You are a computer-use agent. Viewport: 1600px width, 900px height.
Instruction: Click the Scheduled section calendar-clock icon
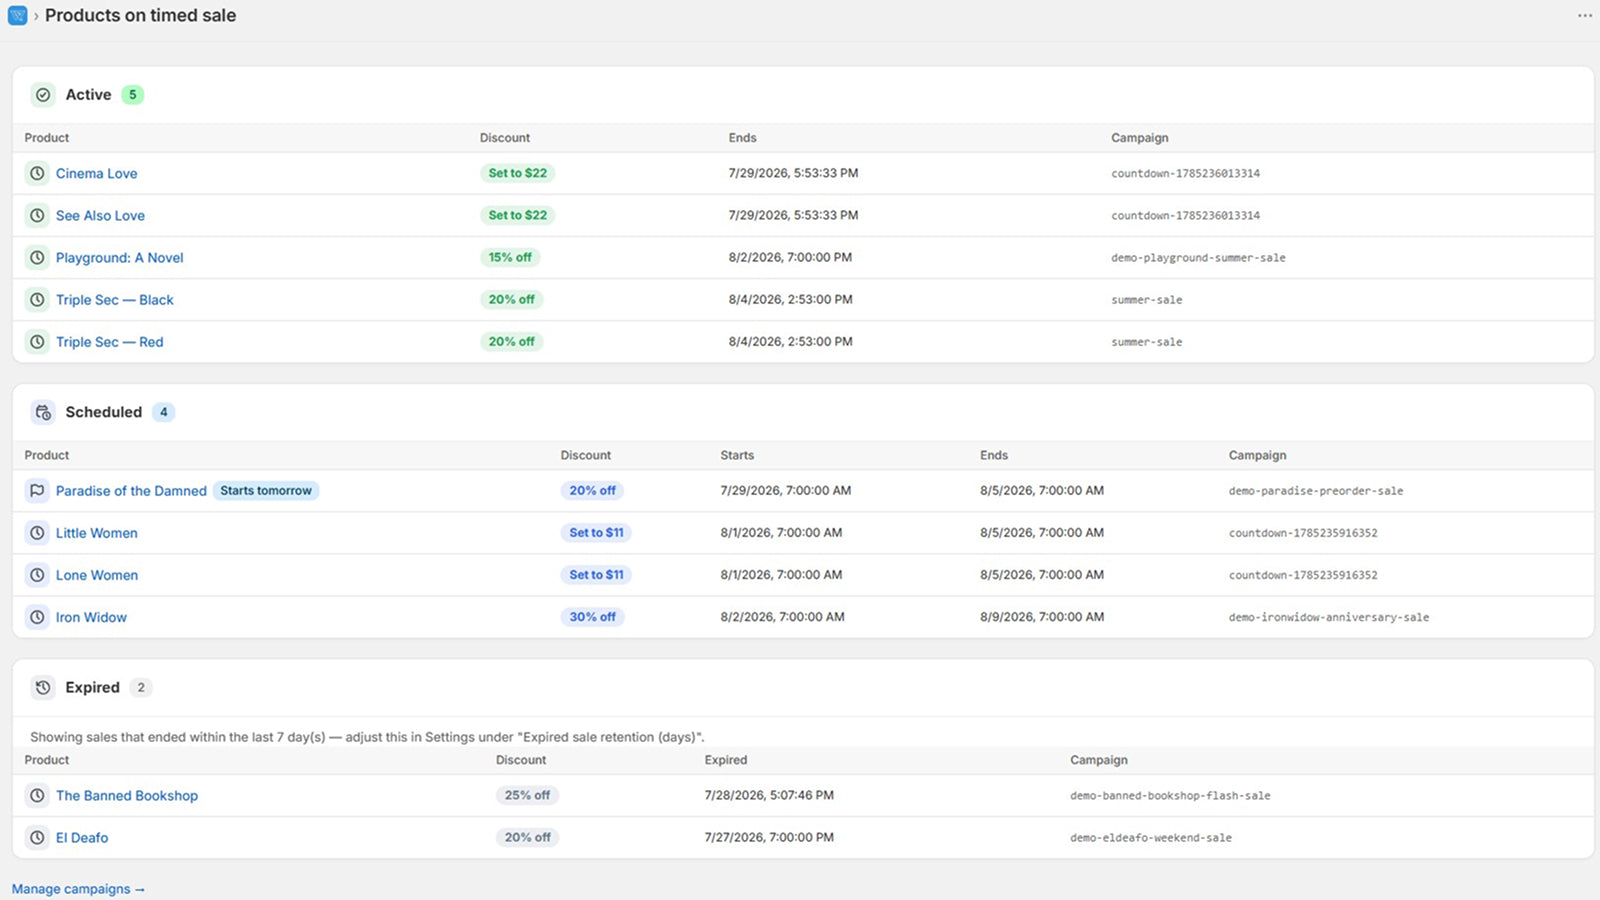tap(43, 412)
